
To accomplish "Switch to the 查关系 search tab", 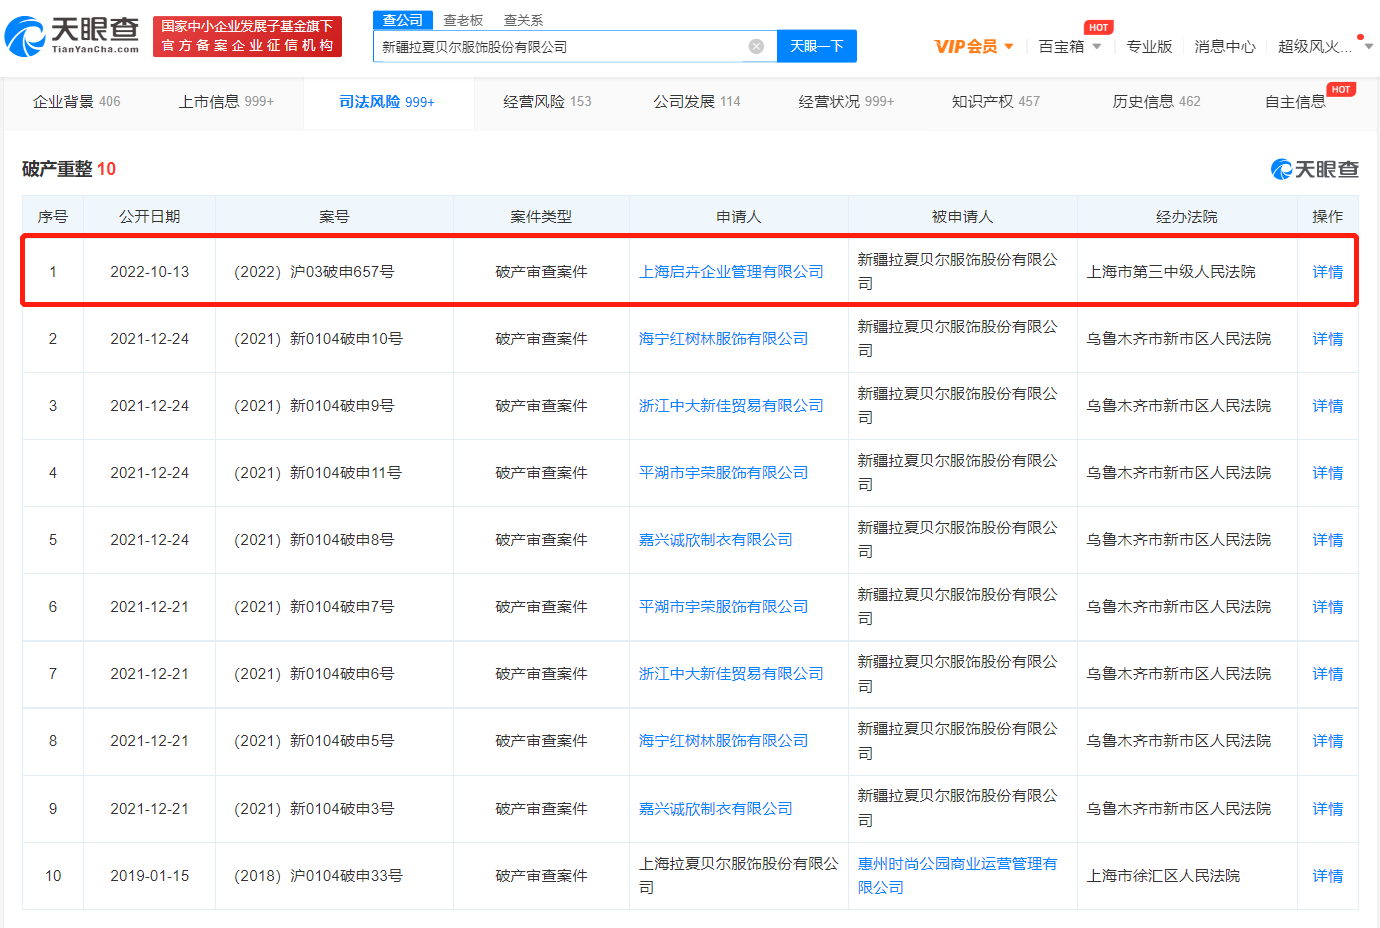I will coord(523,20).
